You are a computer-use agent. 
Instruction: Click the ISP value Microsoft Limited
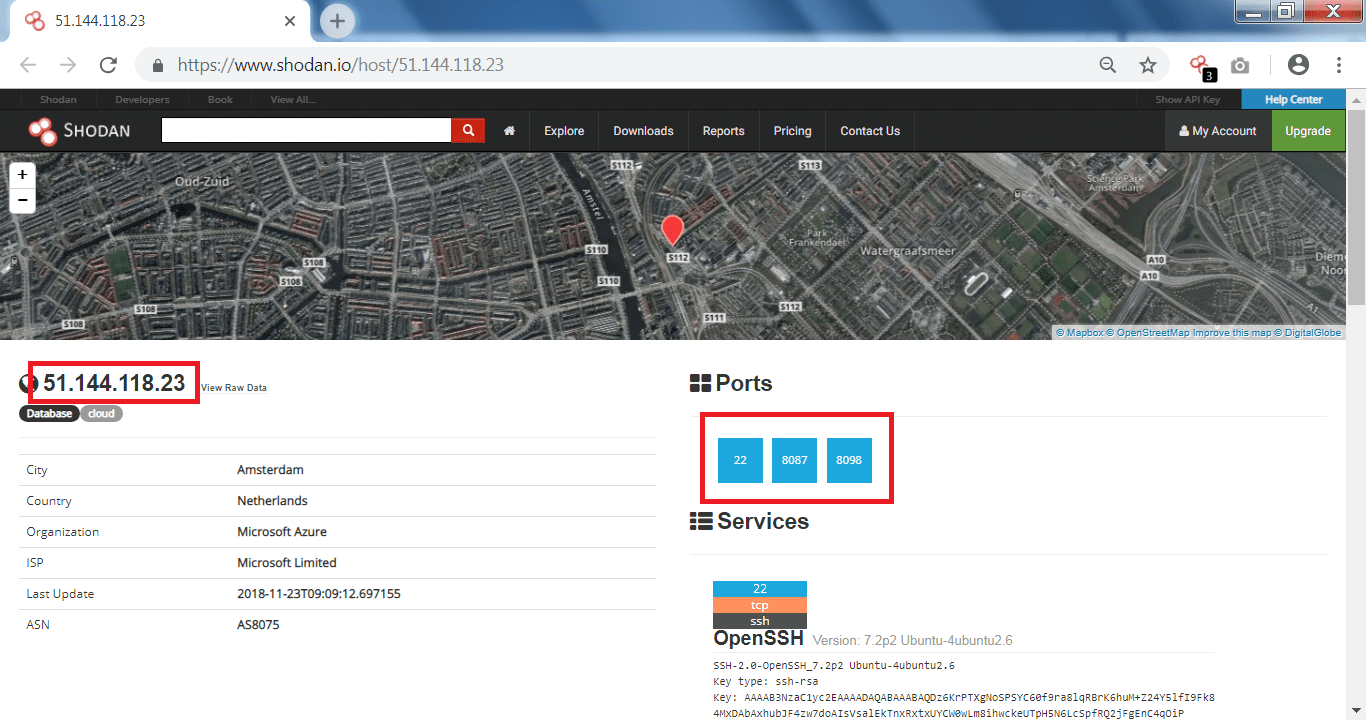pyautogui.click(x=287, y=563)
